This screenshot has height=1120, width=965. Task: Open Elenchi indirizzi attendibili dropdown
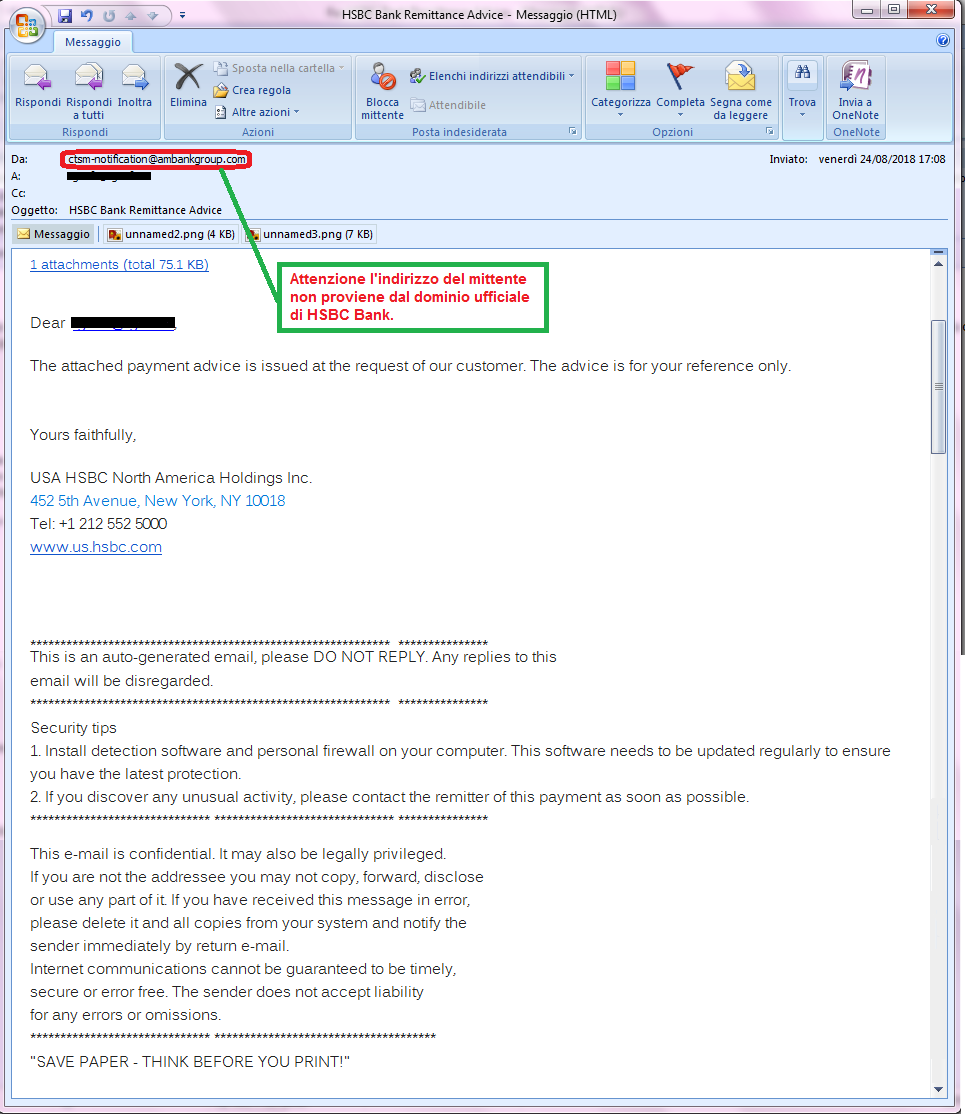(492, 76)
